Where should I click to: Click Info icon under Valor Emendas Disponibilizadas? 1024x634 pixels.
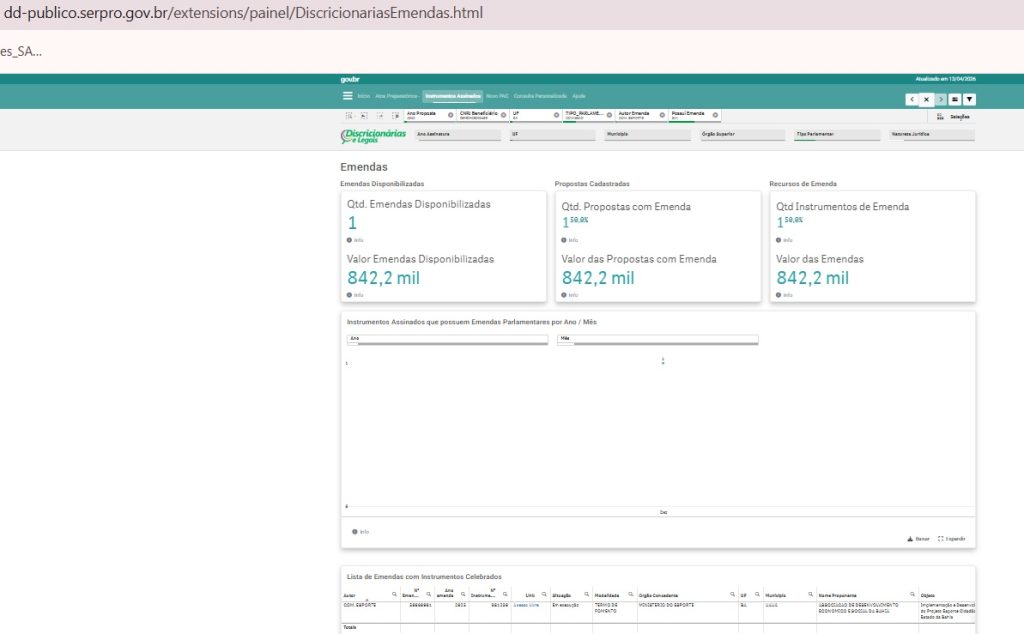coord(350,295)
